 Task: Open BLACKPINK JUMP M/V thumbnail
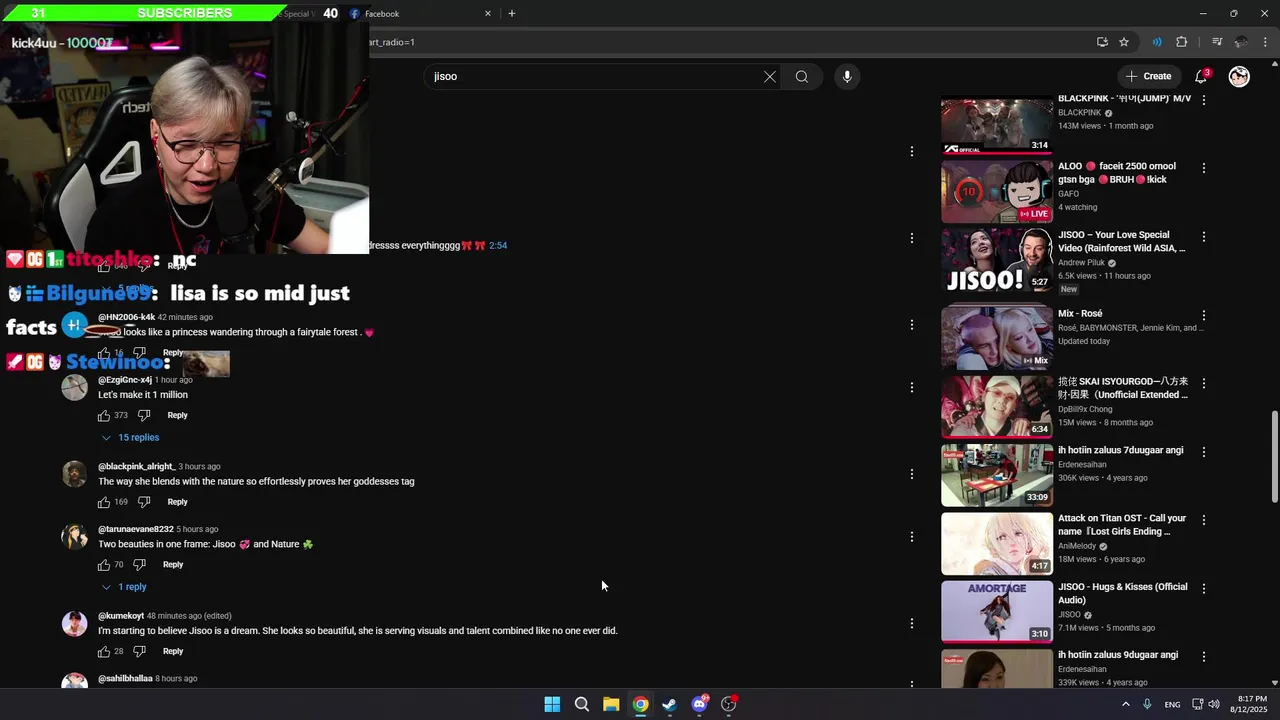click(997, 124)
